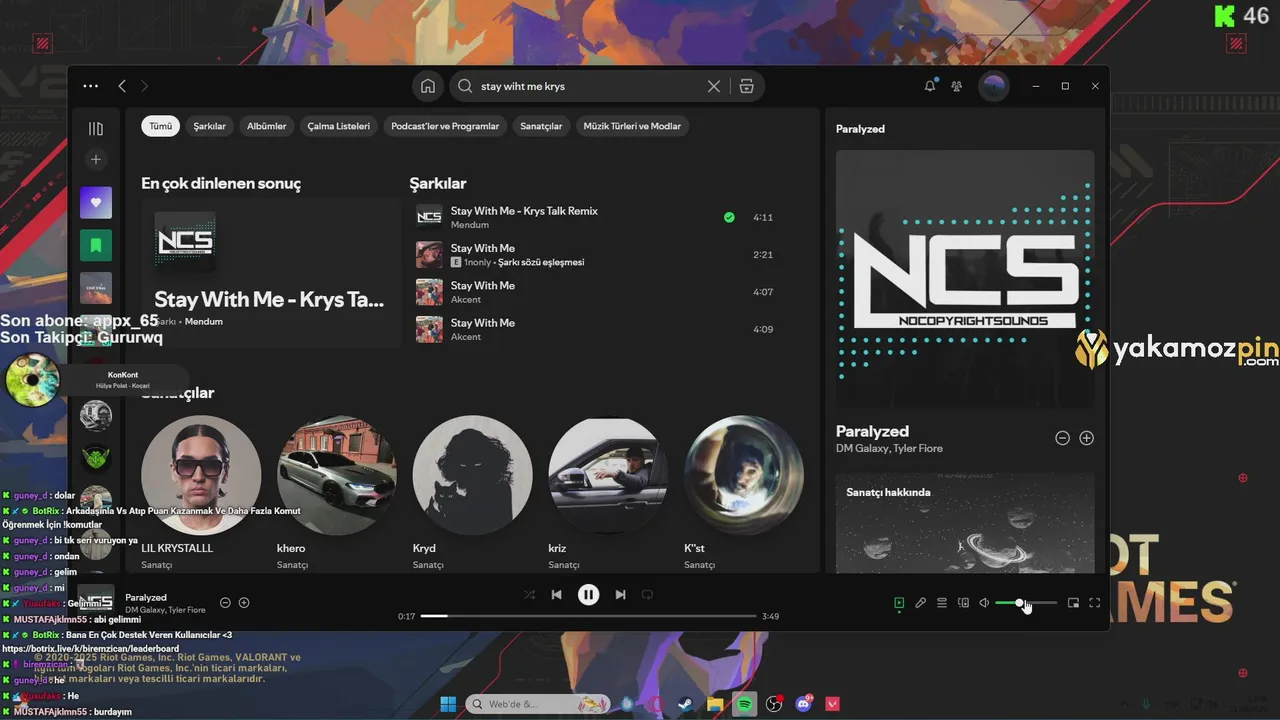Click green check on Krys Talk Remix
This screenshot has height=720, width=1280.
click(729, 217)
